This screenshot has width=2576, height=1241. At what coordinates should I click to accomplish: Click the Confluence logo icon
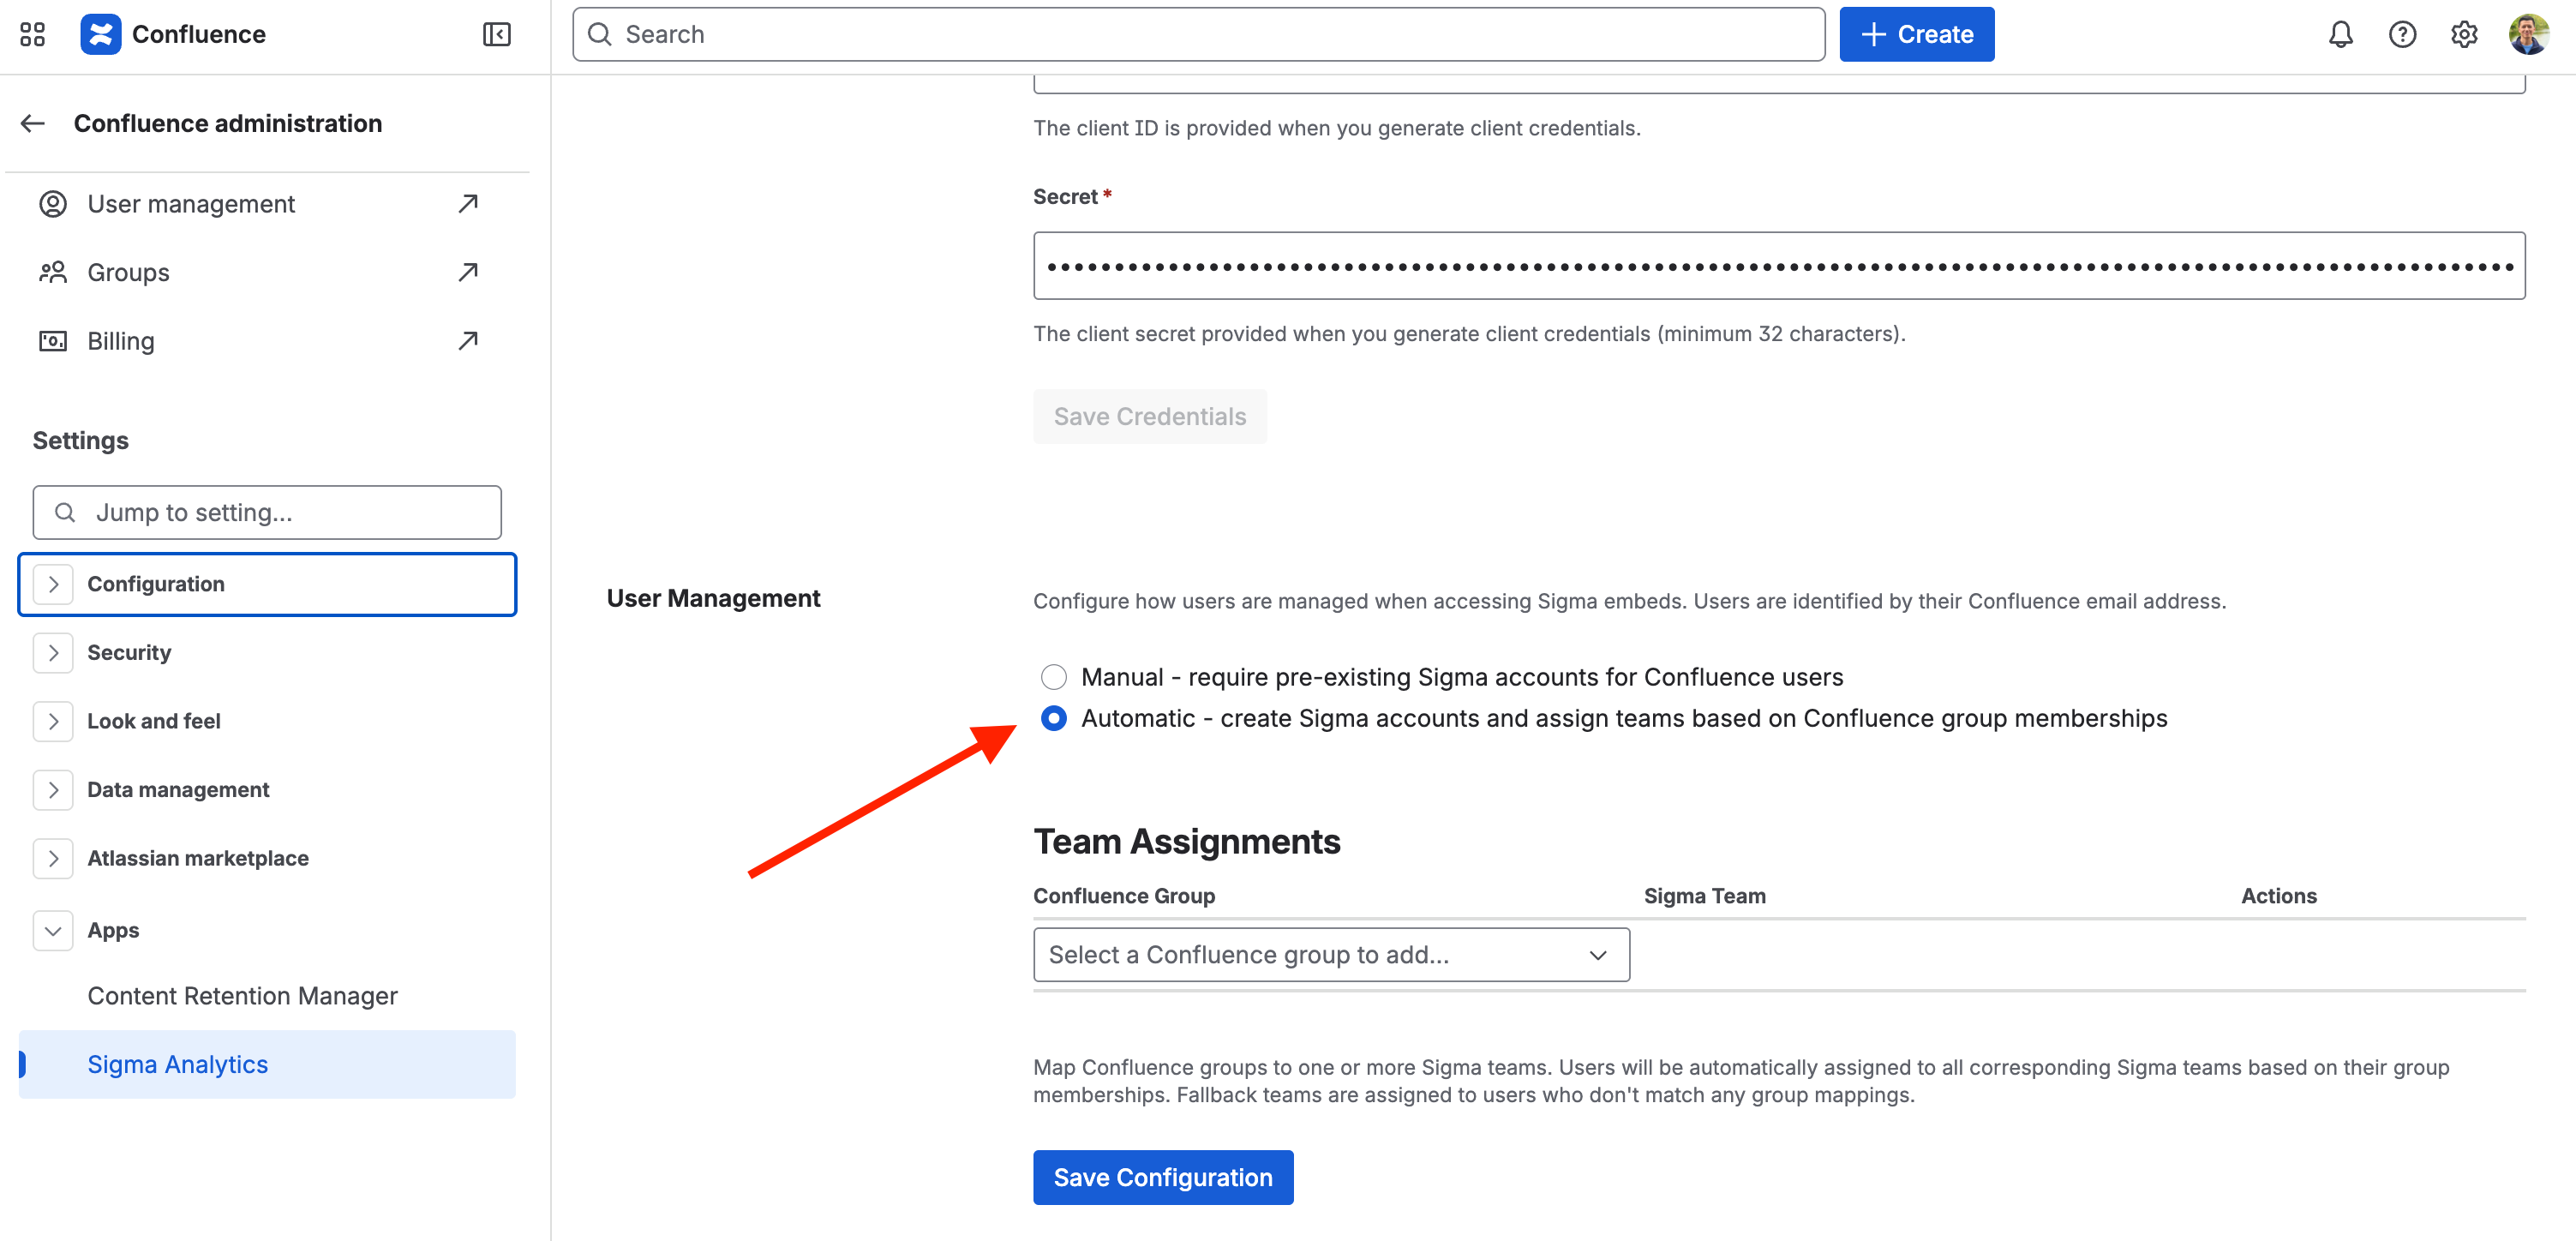[x=100, y=34]
